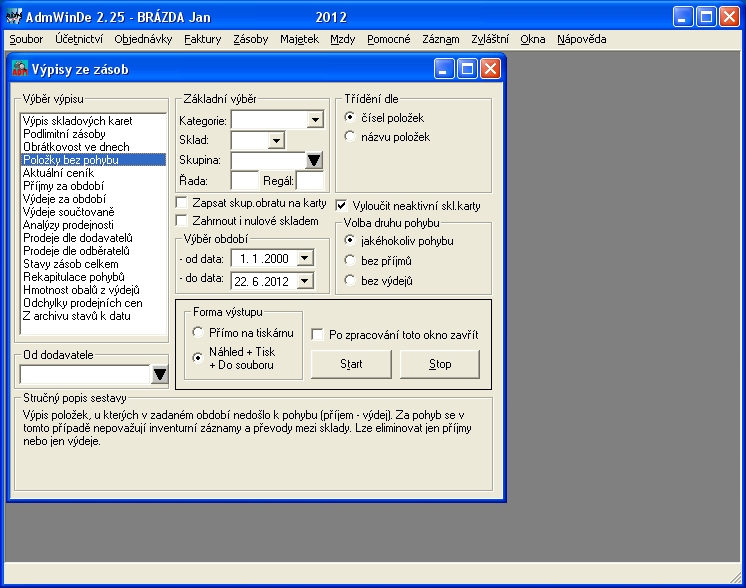Viewport: 746px width, 588px height.
Task: Click the Výpisy ze zásob window icon
Action: pos(20,69)
